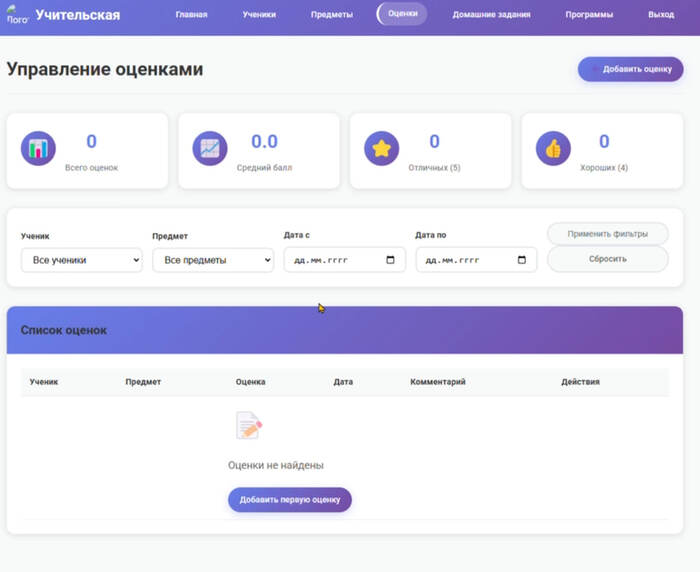Click into the Дата по date field
Screen dimensions: 700x572
tap(476, 260)
